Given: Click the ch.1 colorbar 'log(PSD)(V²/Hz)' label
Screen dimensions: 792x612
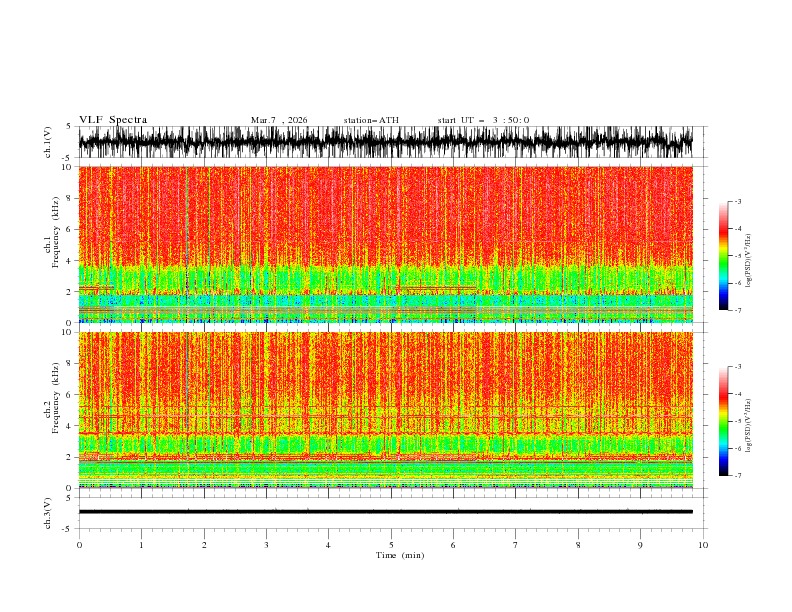Looking at the screenshot, I should coord(748,261).
